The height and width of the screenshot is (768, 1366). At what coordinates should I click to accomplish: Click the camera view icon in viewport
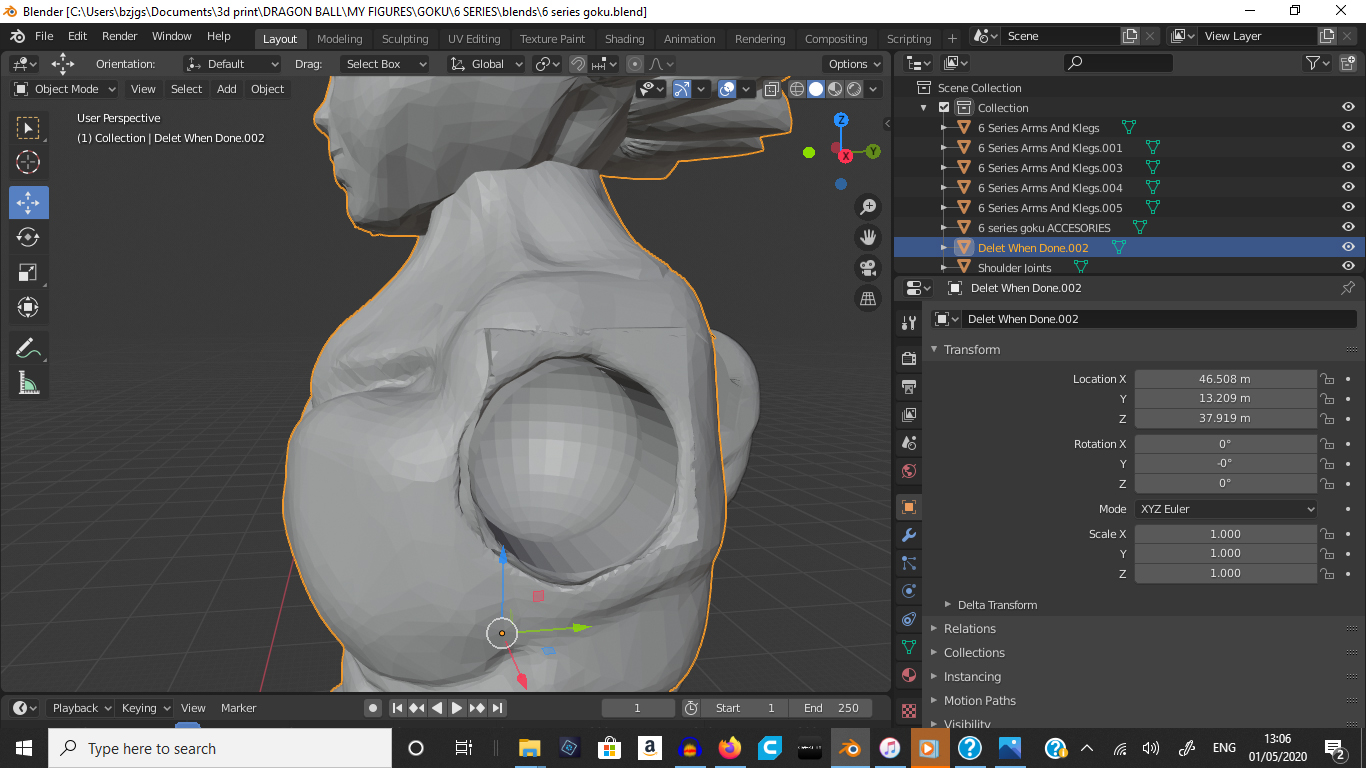point(868,268)
